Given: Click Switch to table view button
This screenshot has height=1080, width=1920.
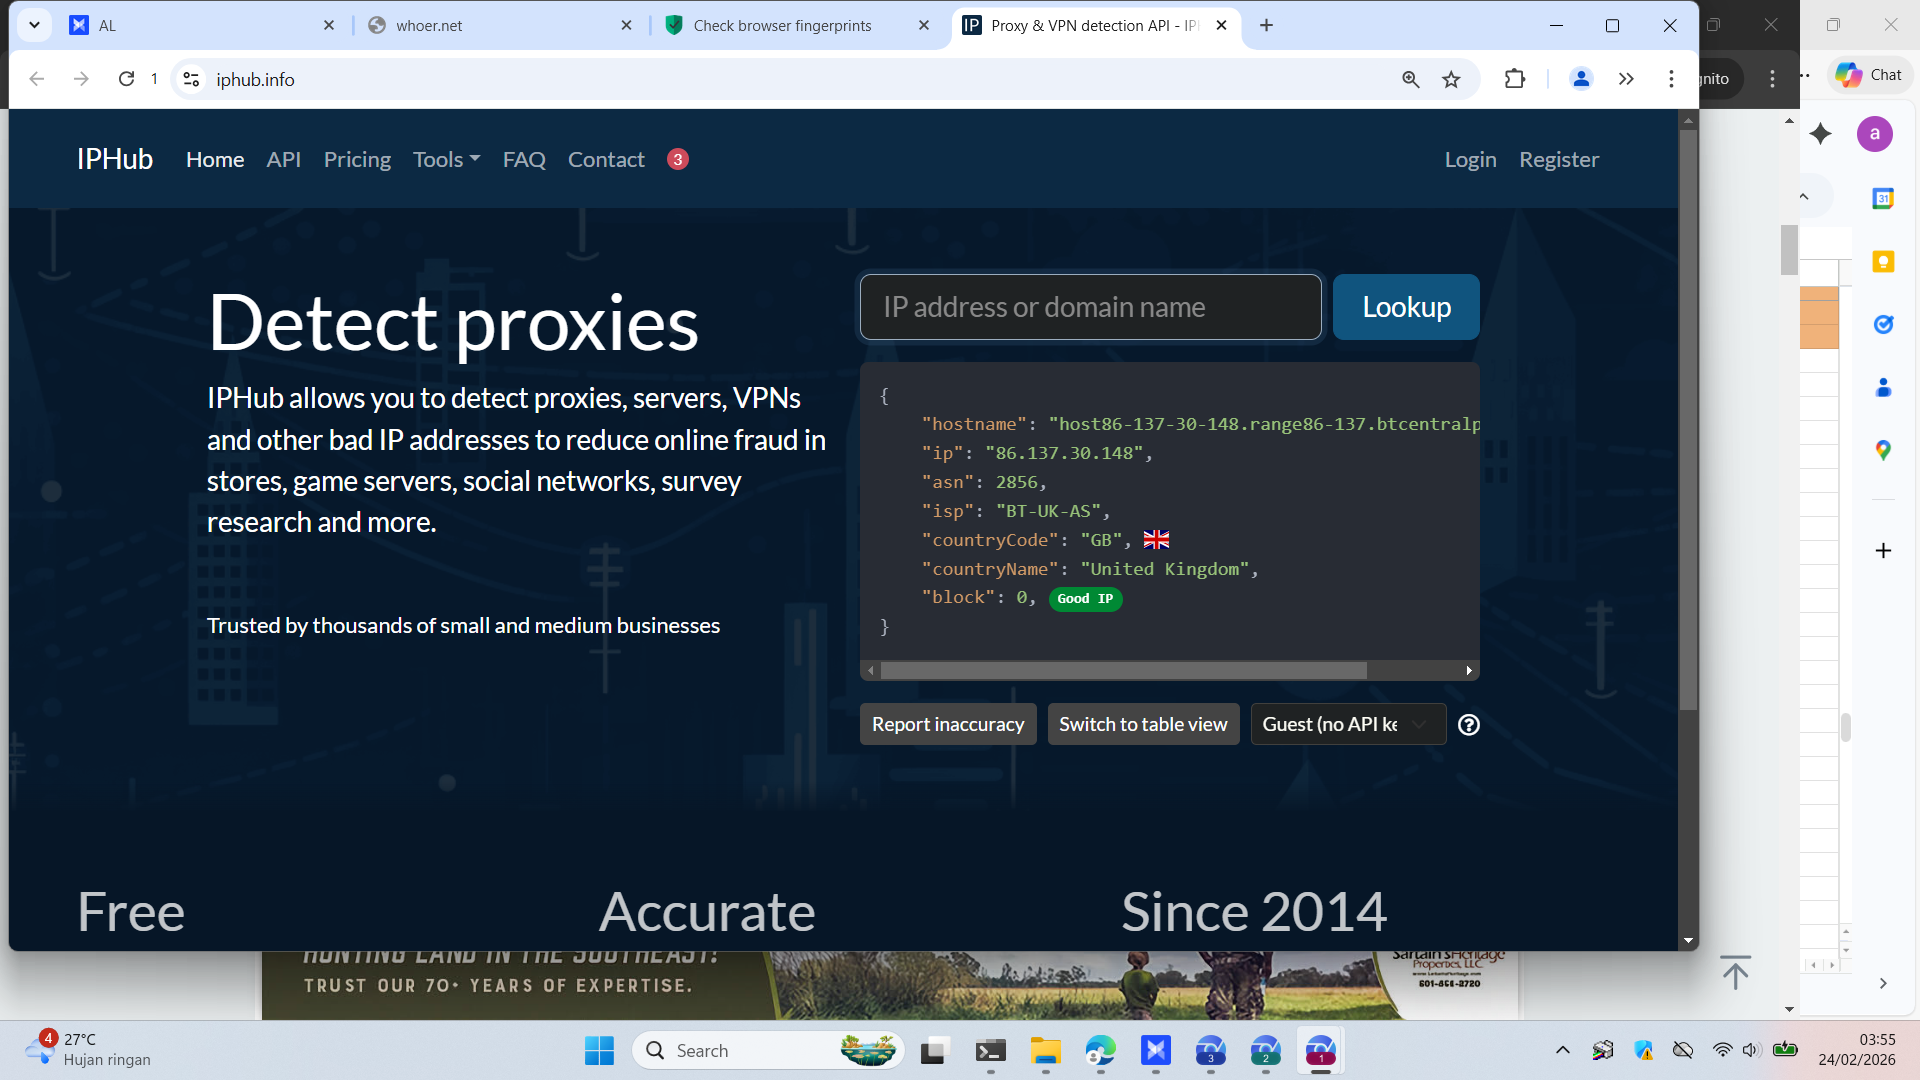Looking at the screenshot, I should tap(1143, 725).
